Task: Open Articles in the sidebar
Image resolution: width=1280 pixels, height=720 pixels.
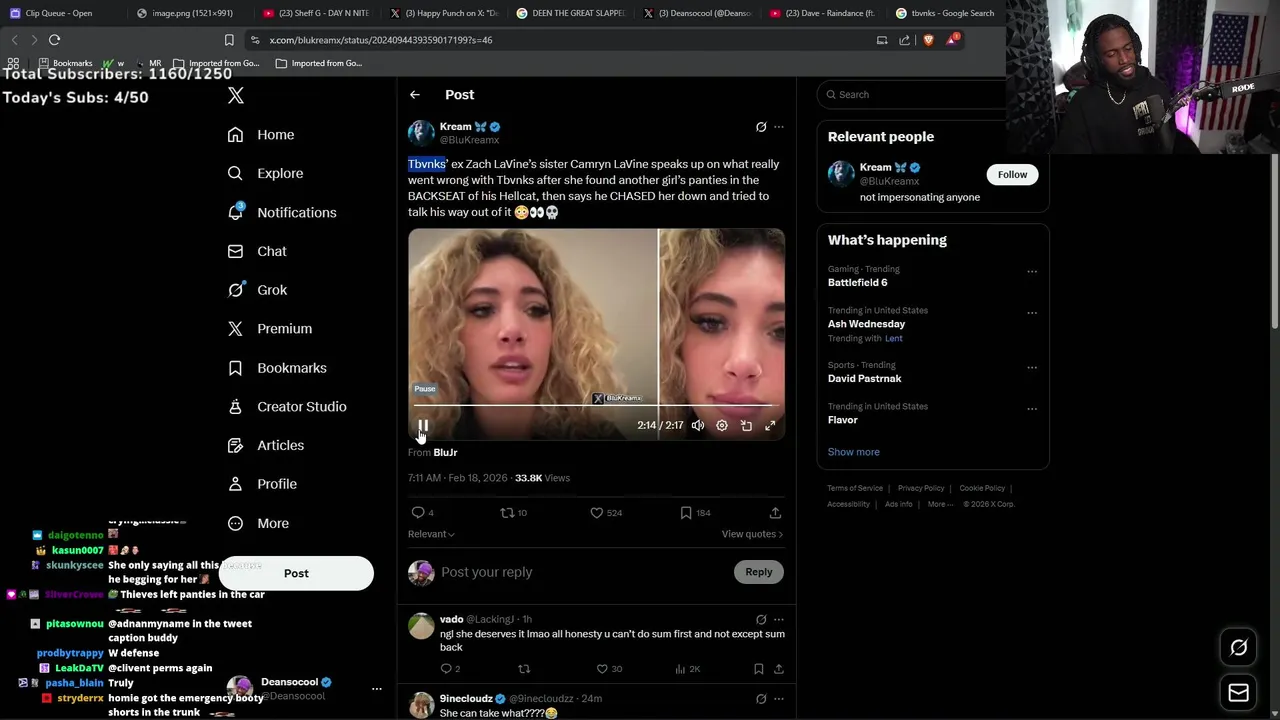Action: [266, 445]
